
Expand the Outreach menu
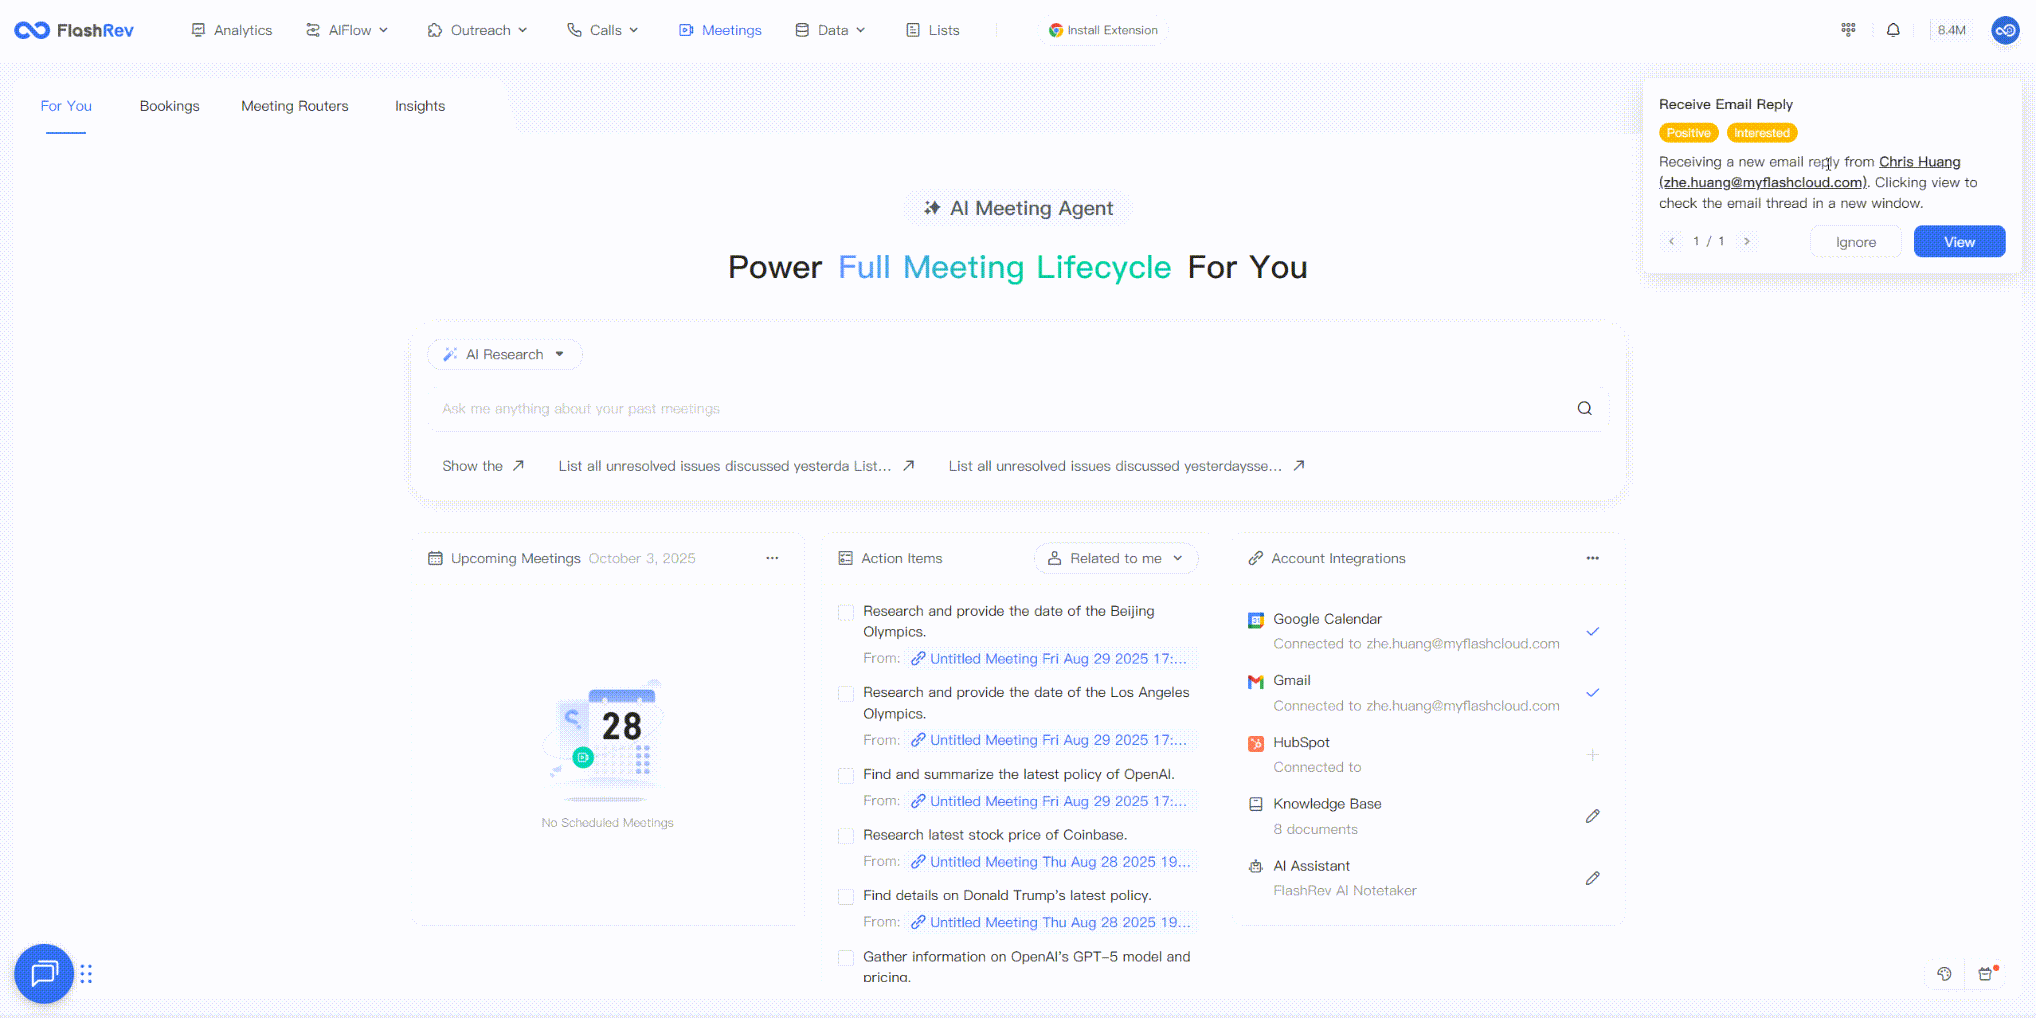tap(477, 30)
